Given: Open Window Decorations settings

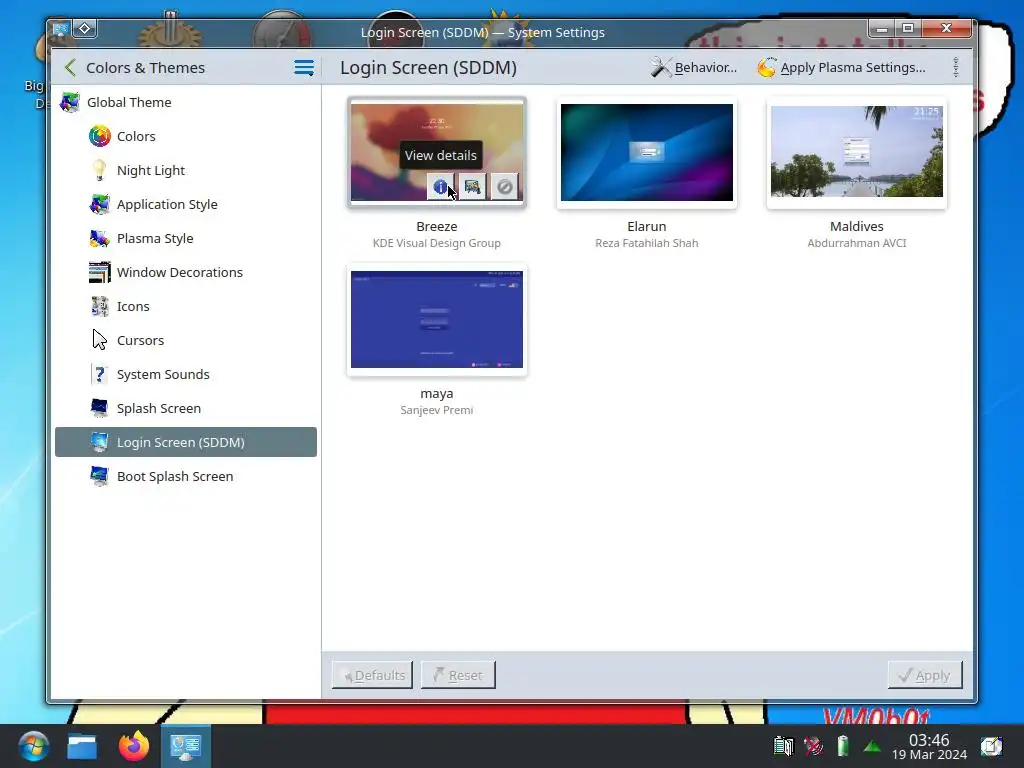Looking at the screenshot, I should (x=186, y=272).
